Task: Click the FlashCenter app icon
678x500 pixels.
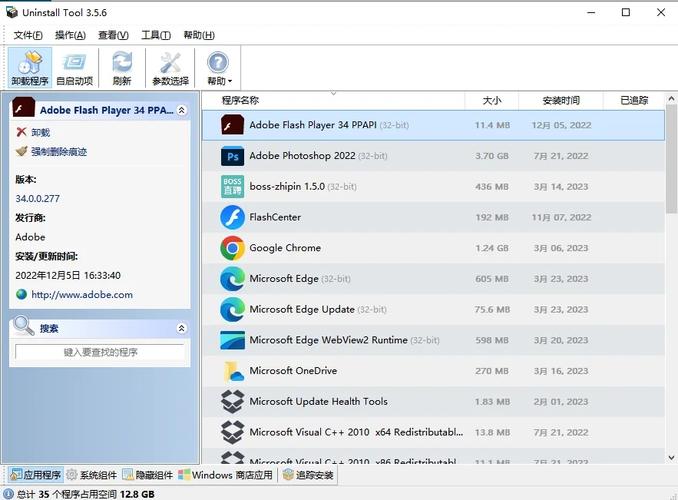Action: coord(232,218)
